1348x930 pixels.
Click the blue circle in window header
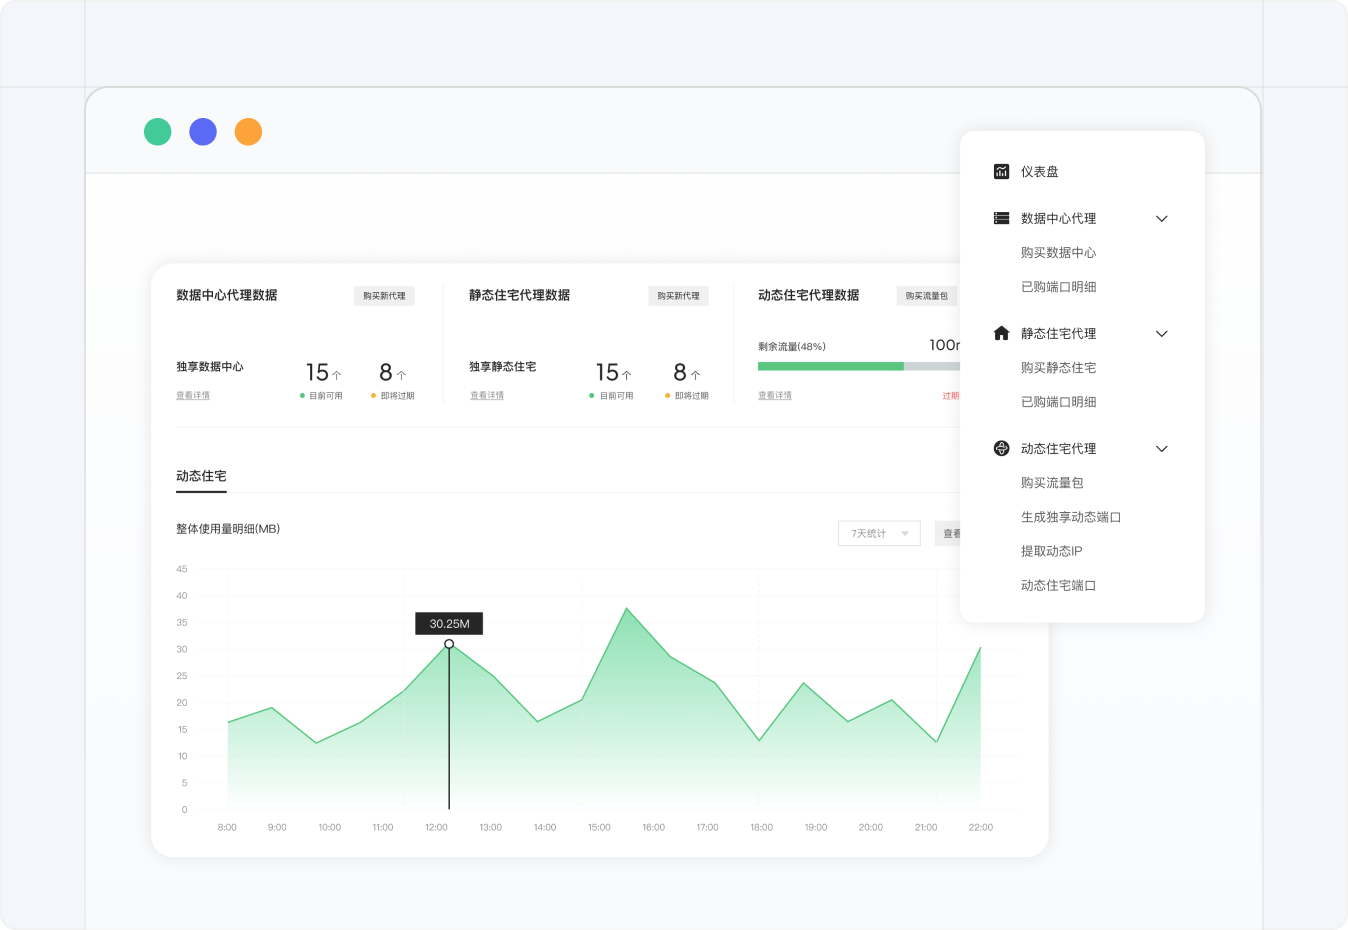pyautogui.click(x=203, y=132)
